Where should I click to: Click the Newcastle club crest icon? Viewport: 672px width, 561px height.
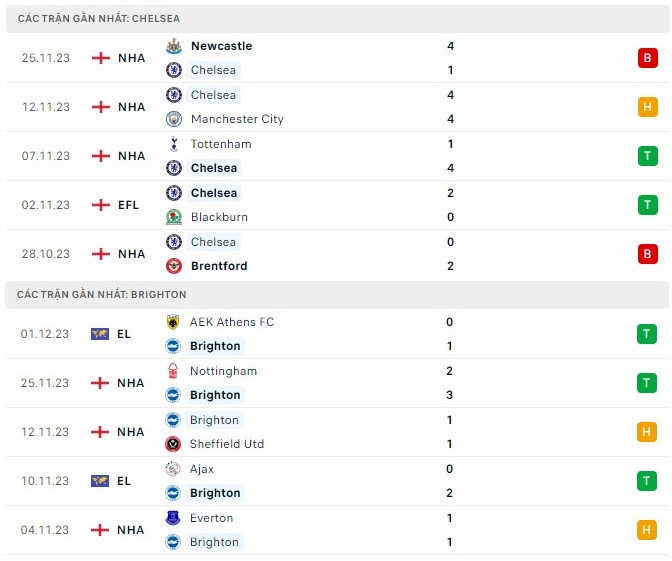pyautogui.click(x=174, y=46)
